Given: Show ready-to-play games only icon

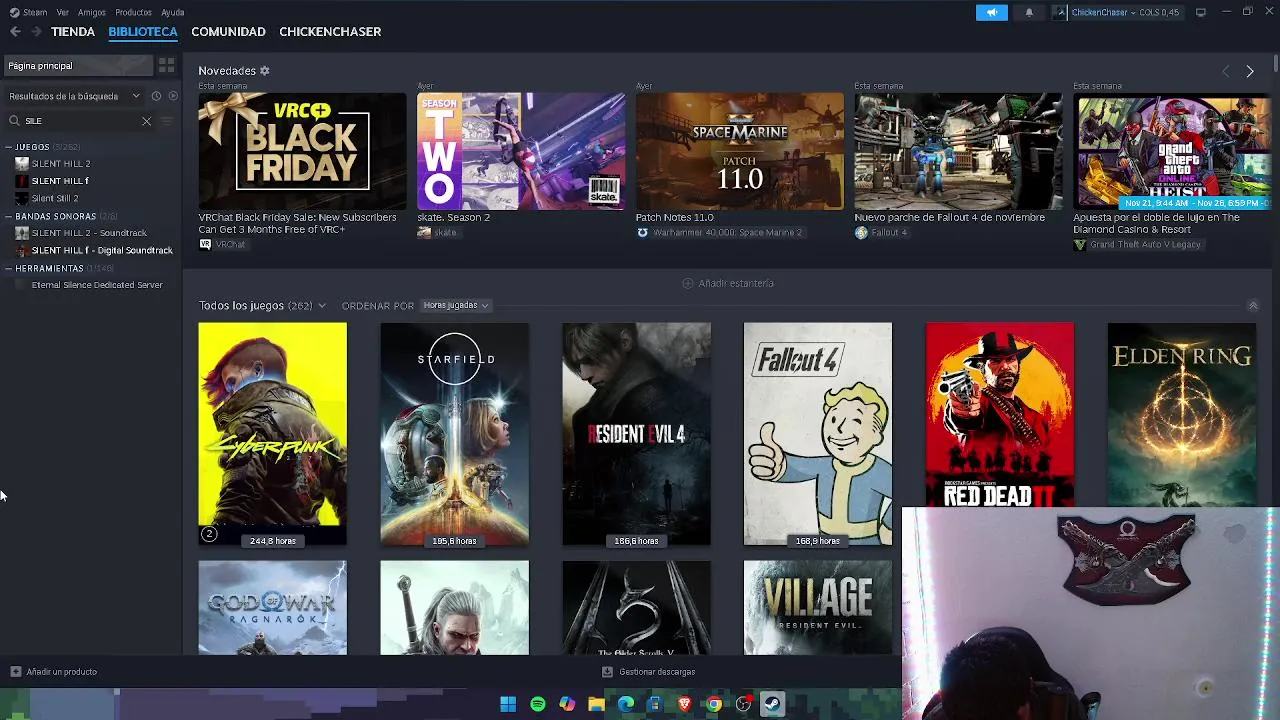Looking at the screenshot, I should pyautogui.click(x=173, y=96).
